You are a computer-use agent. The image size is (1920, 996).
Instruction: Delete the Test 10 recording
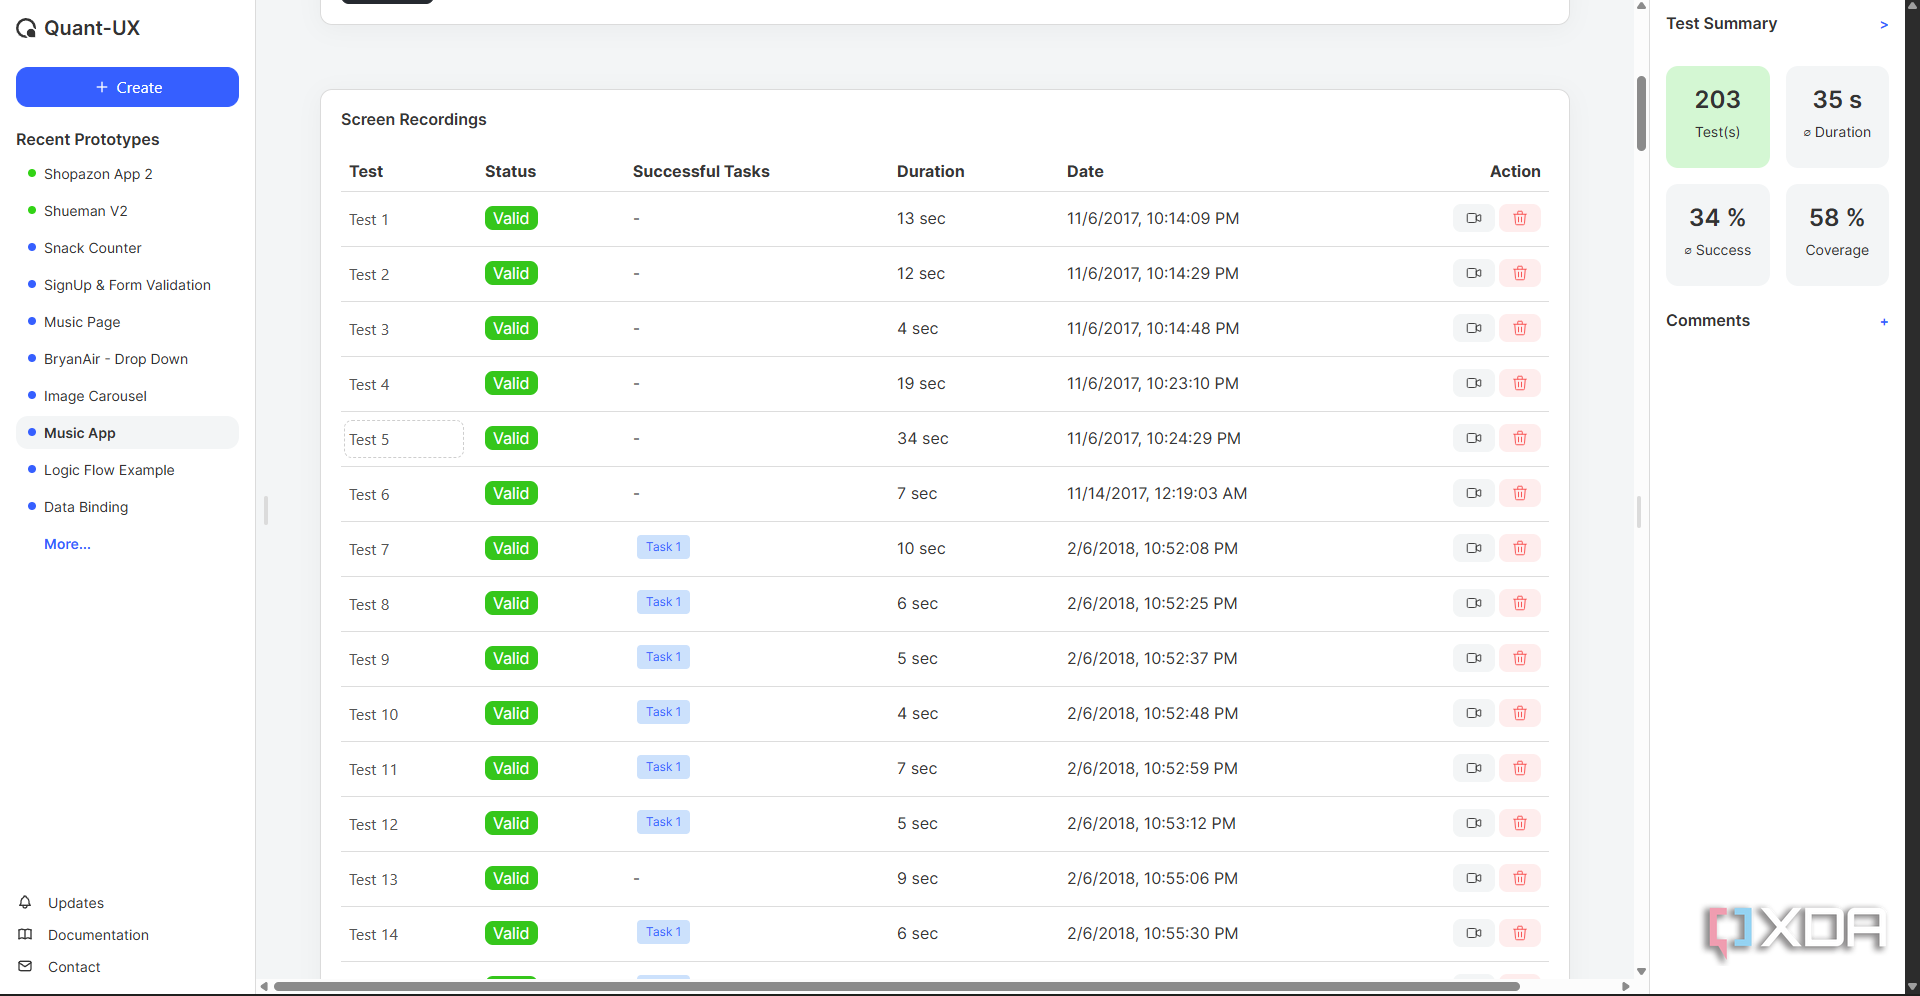pyautogui.click(x=1519, y=713)
